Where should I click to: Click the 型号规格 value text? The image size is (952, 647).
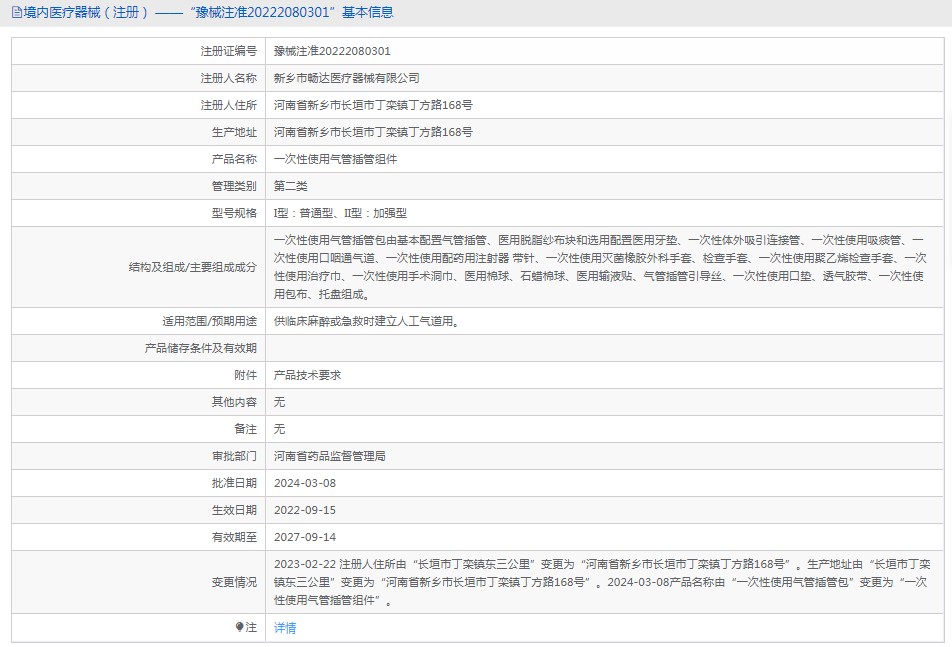(340, 212)
